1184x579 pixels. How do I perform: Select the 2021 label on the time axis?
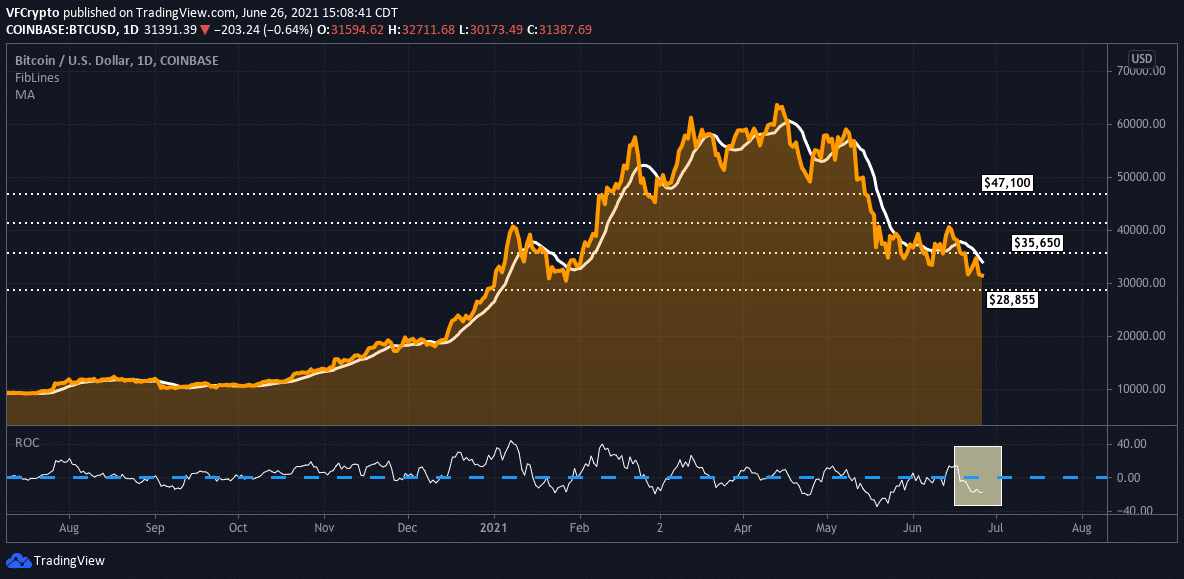coord(492,527)
